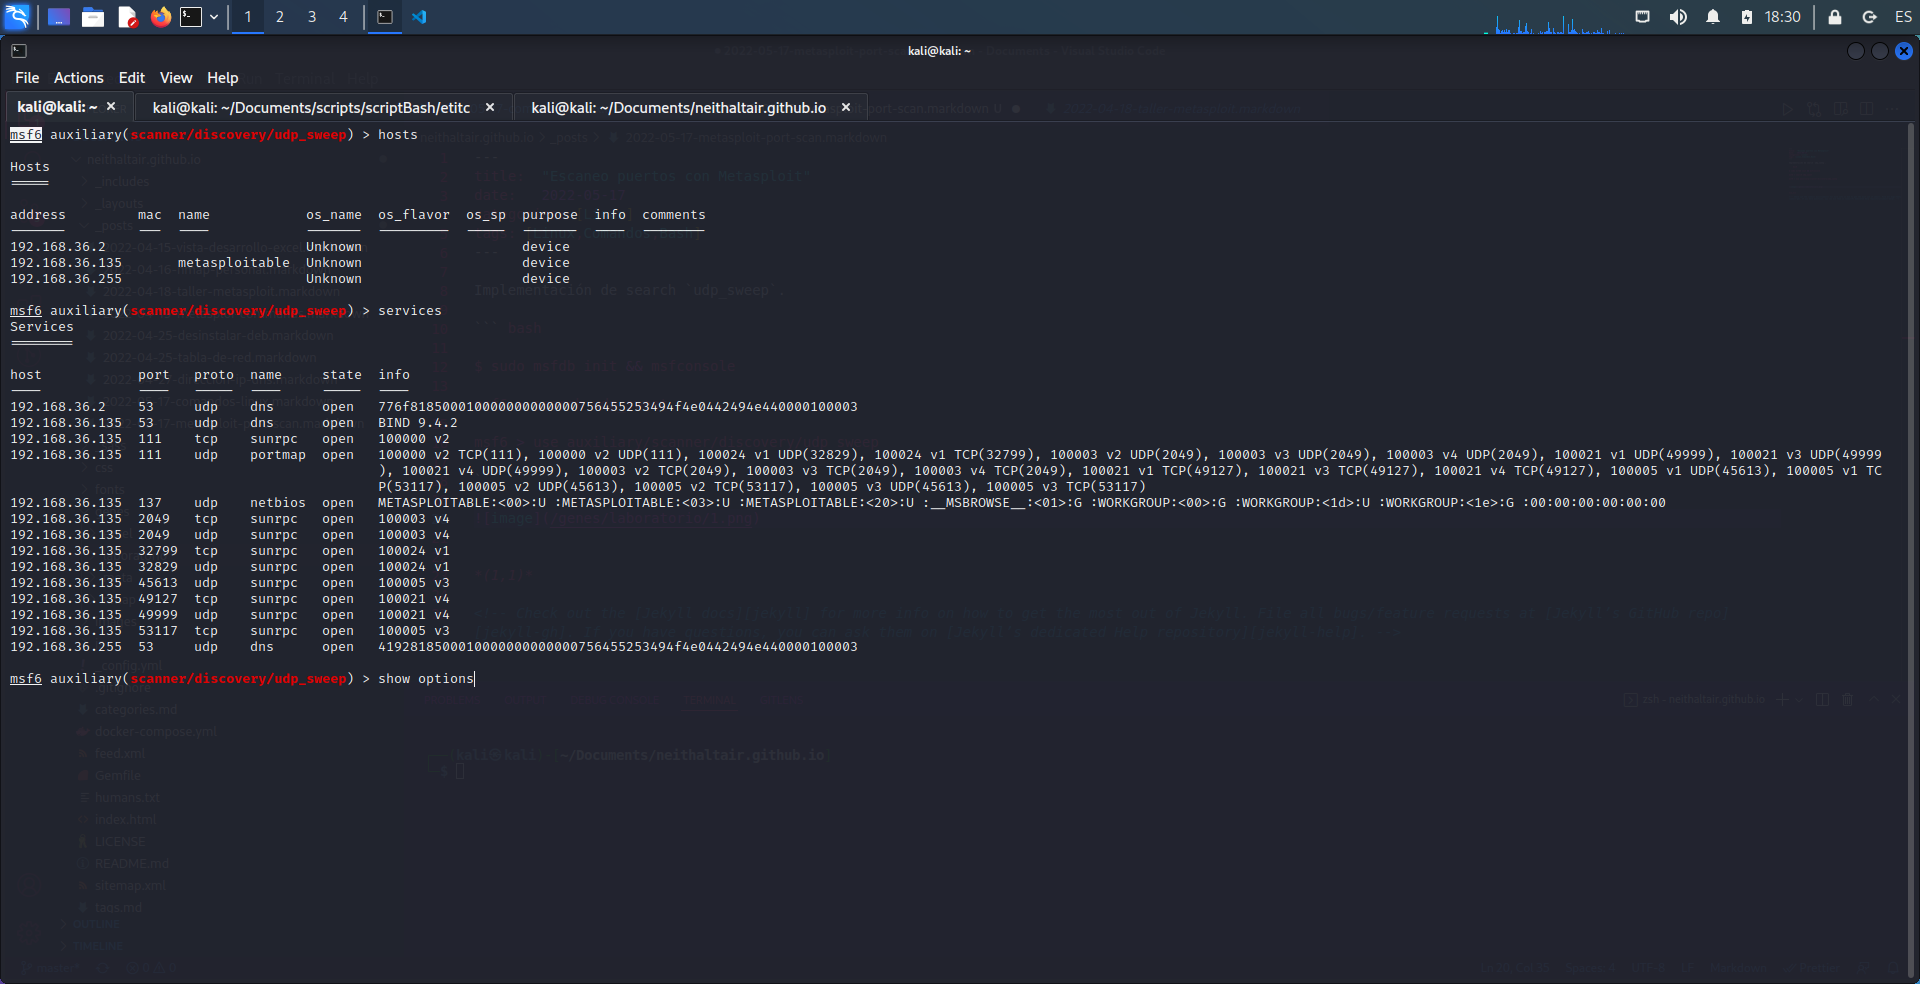Open the Actions menu
This screenshot has height=984, width=1920.
78,78
